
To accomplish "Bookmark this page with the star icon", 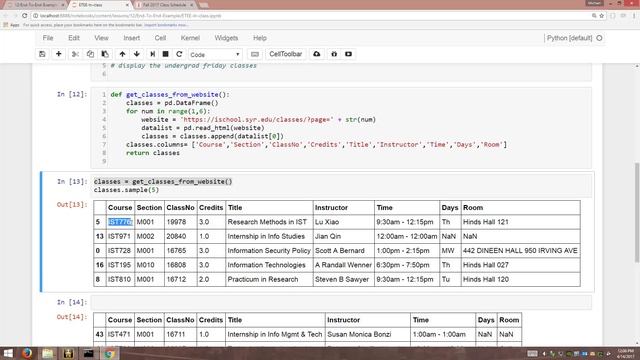I will 602,16.
